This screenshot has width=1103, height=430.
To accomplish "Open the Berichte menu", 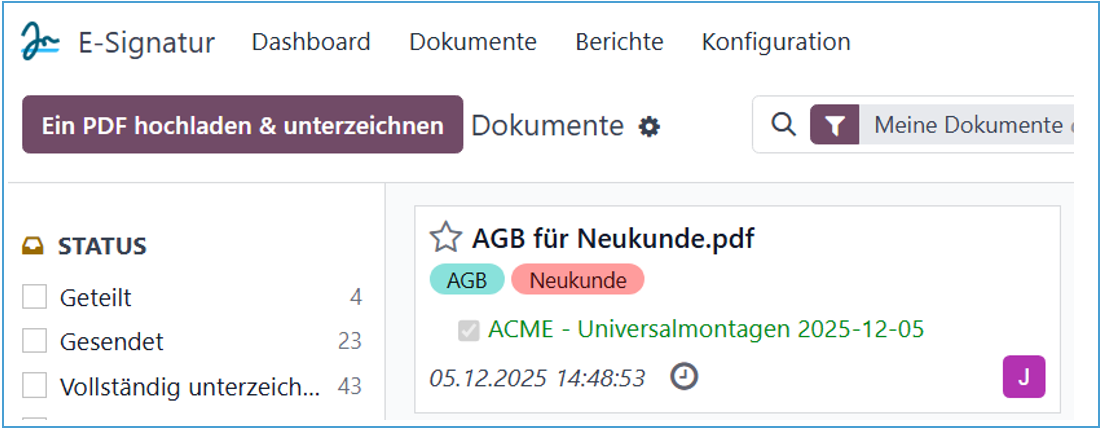I will [x=619, y=42].
